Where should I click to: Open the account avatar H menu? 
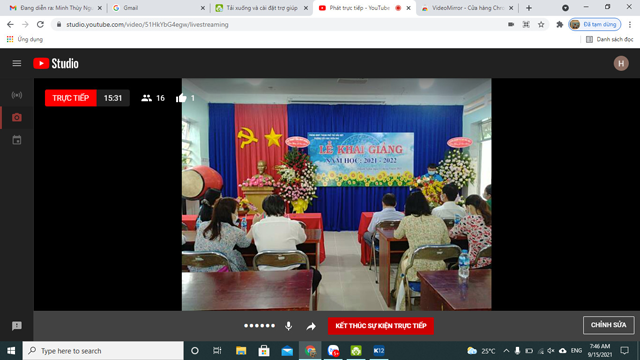[621, 63]
